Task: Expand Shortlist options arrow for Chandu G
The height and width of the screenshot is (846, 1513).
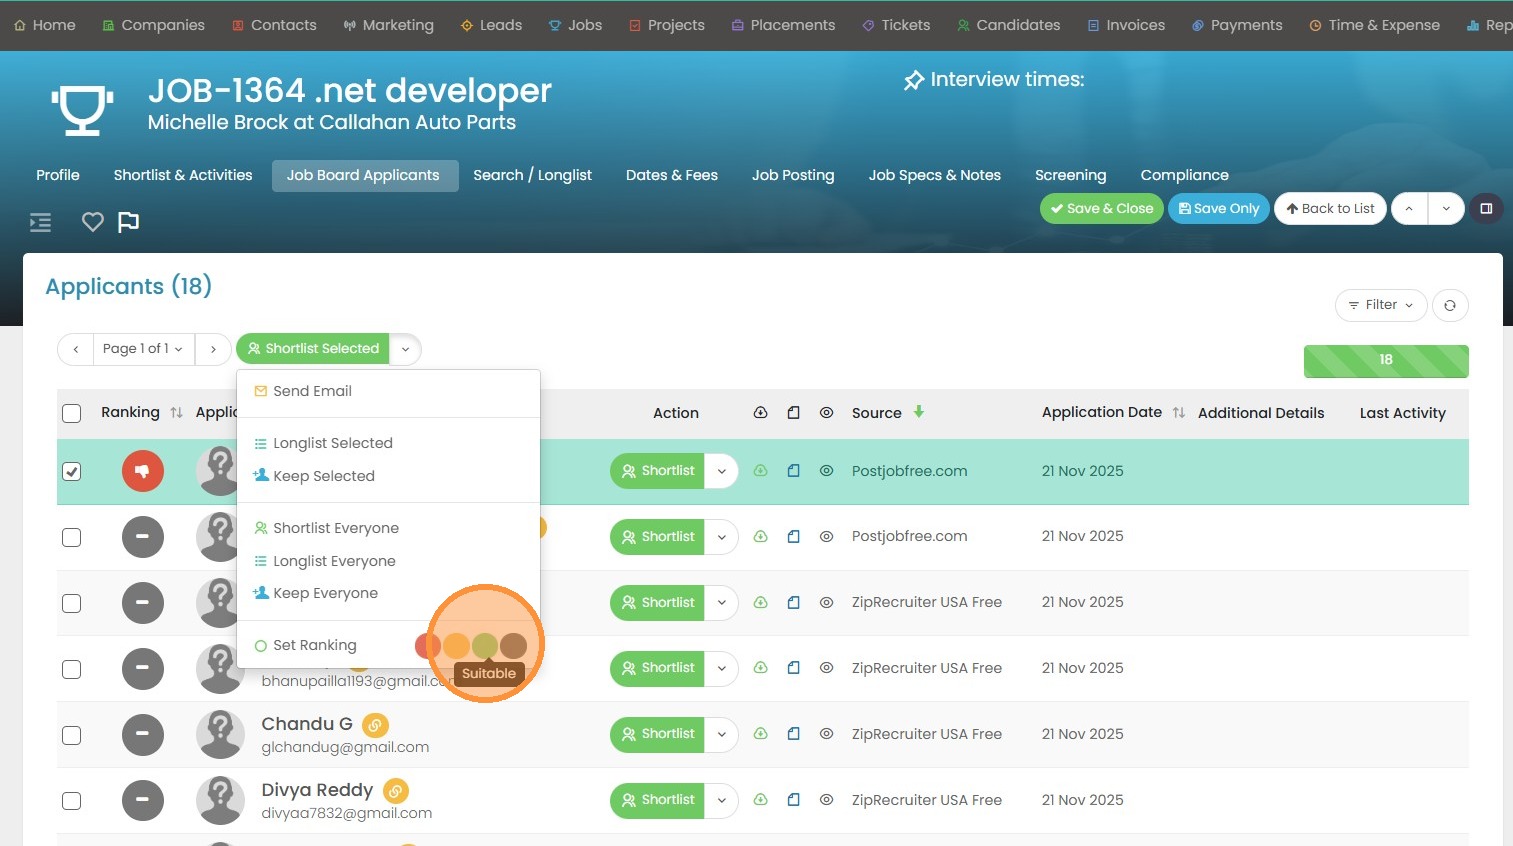Action: (721, 734)
